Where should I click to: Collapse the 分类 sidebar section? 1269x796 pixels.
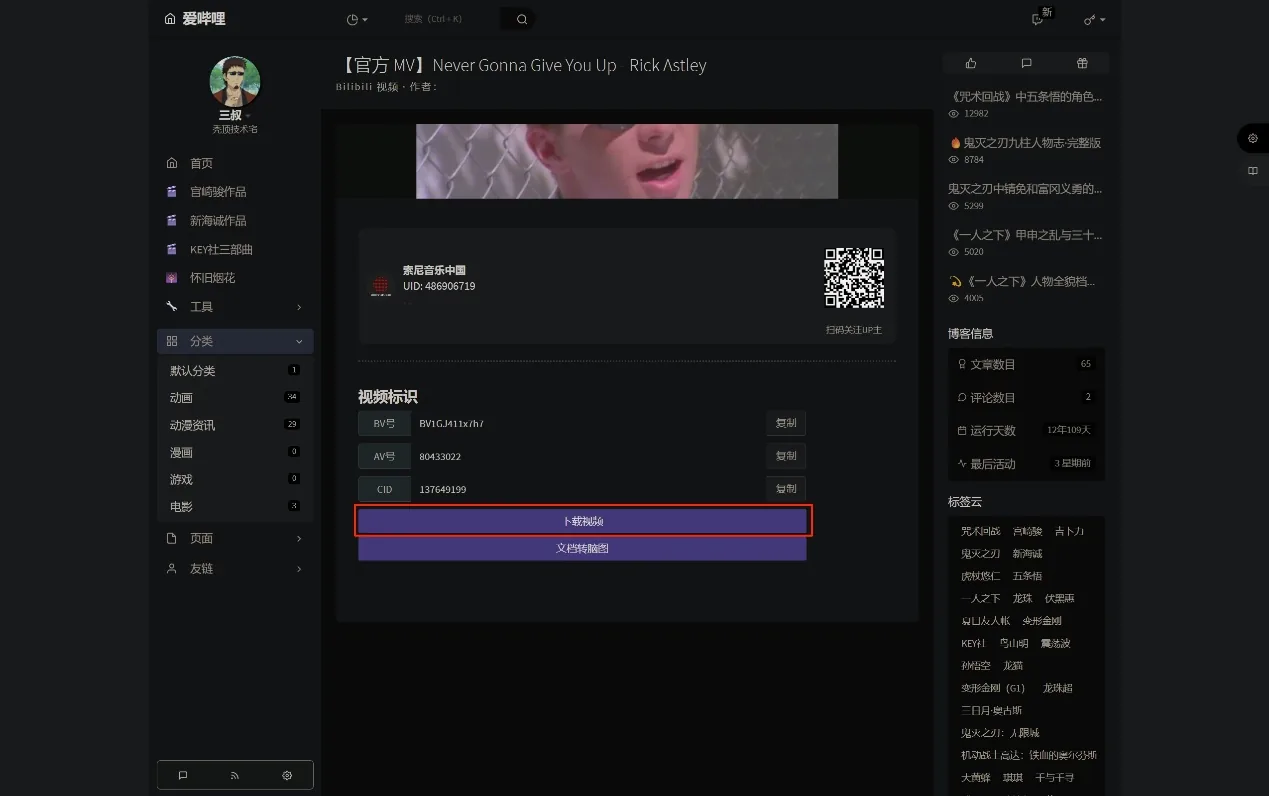[235, 341]
